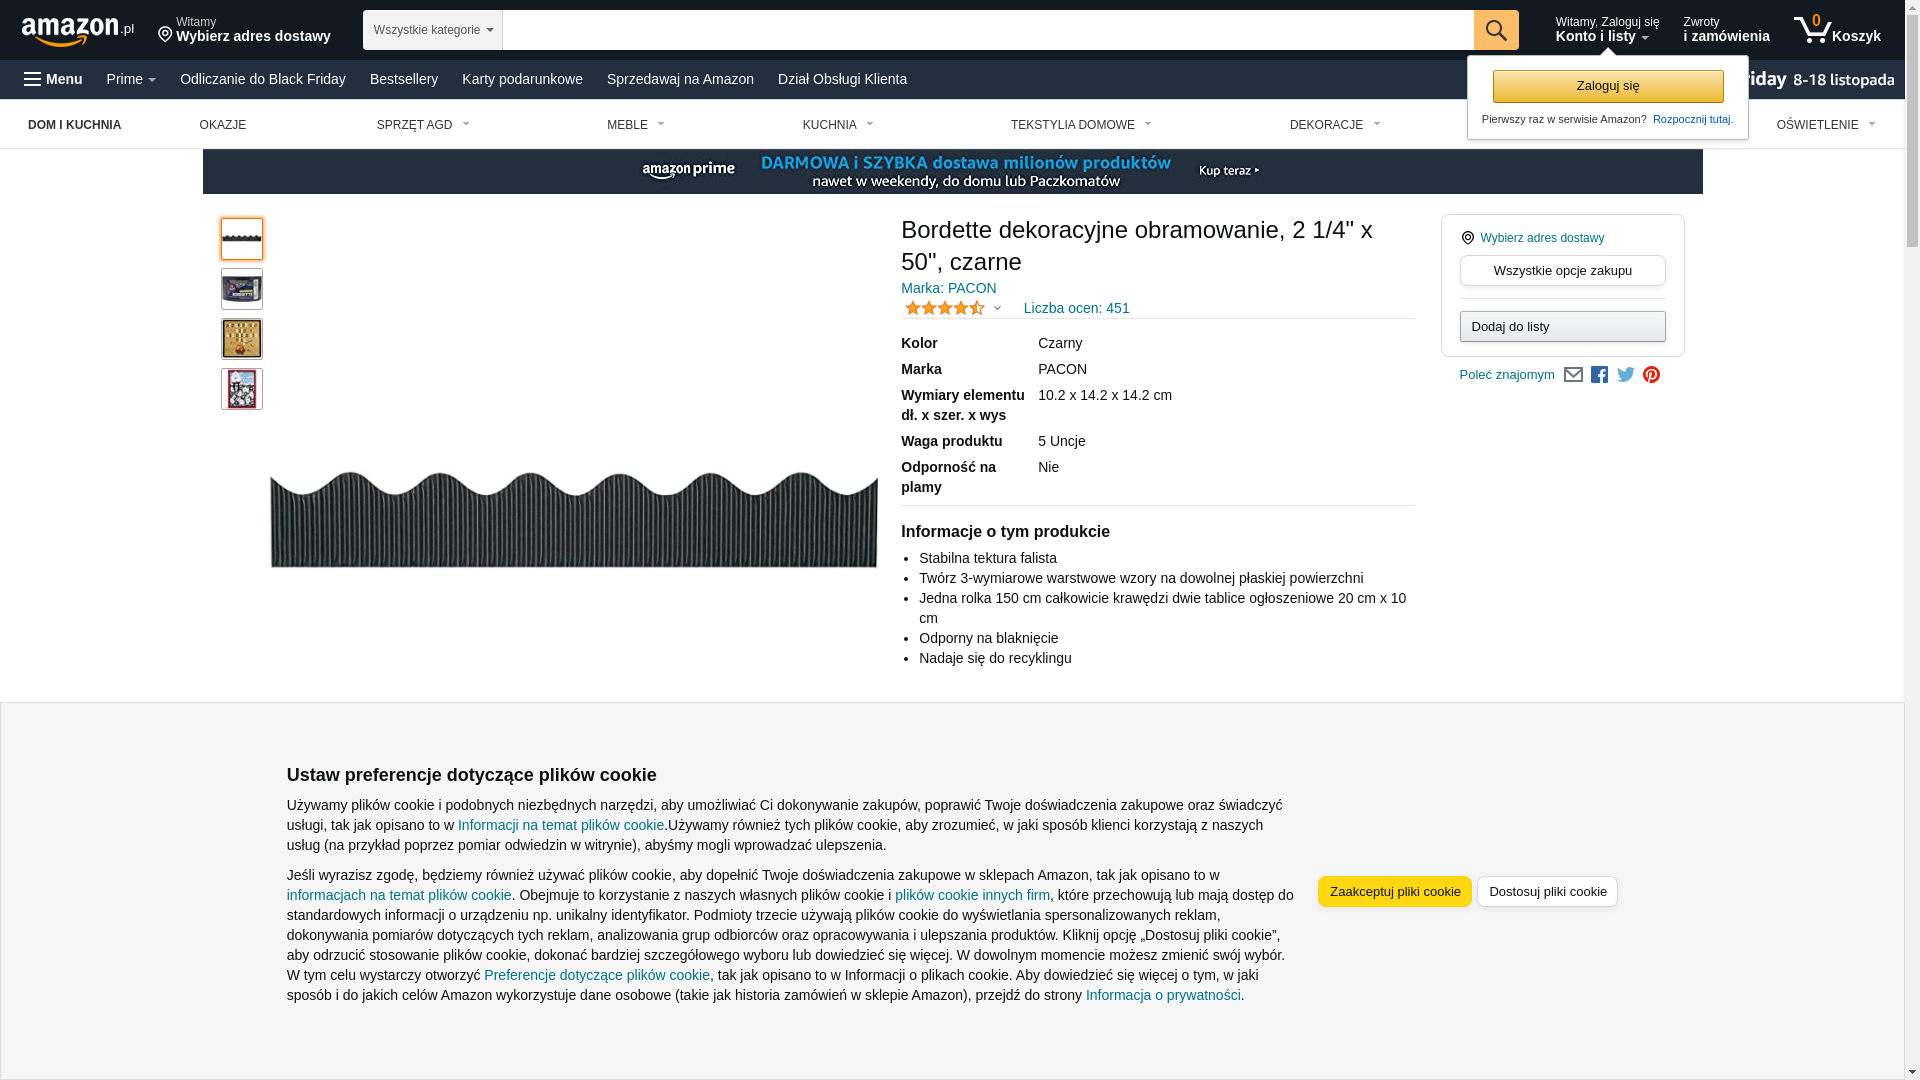The image size is (1920, 1080).
Task: Click Wszystkie opcje zakupu button
Action: (1562, 270)
